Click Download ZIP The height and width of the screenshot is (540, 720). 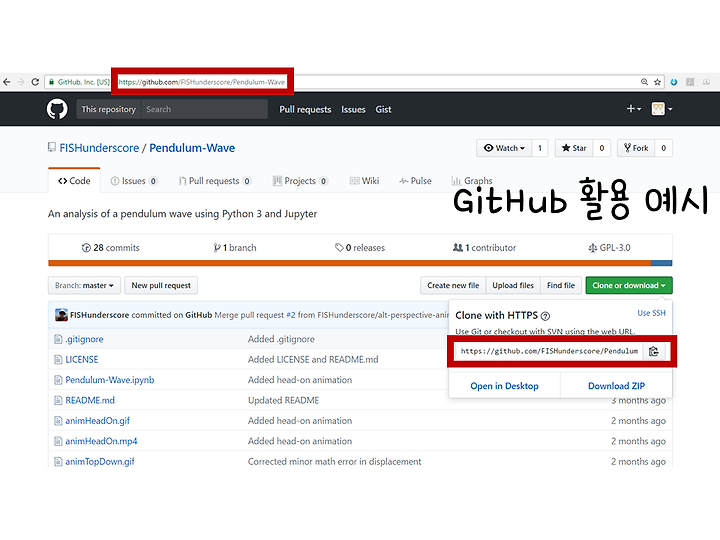[x=616, y=386]
